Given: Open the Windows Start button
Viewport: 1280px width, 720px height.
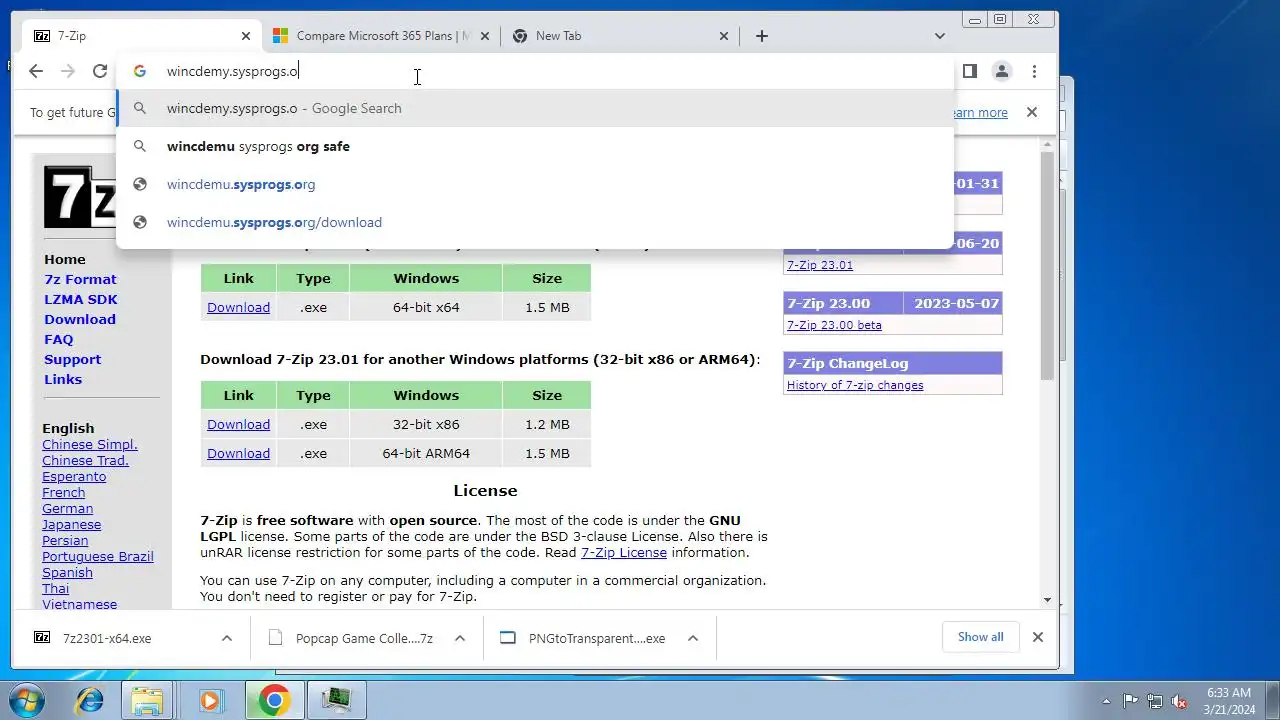Looking at the screenshot, I should (27, 700).
